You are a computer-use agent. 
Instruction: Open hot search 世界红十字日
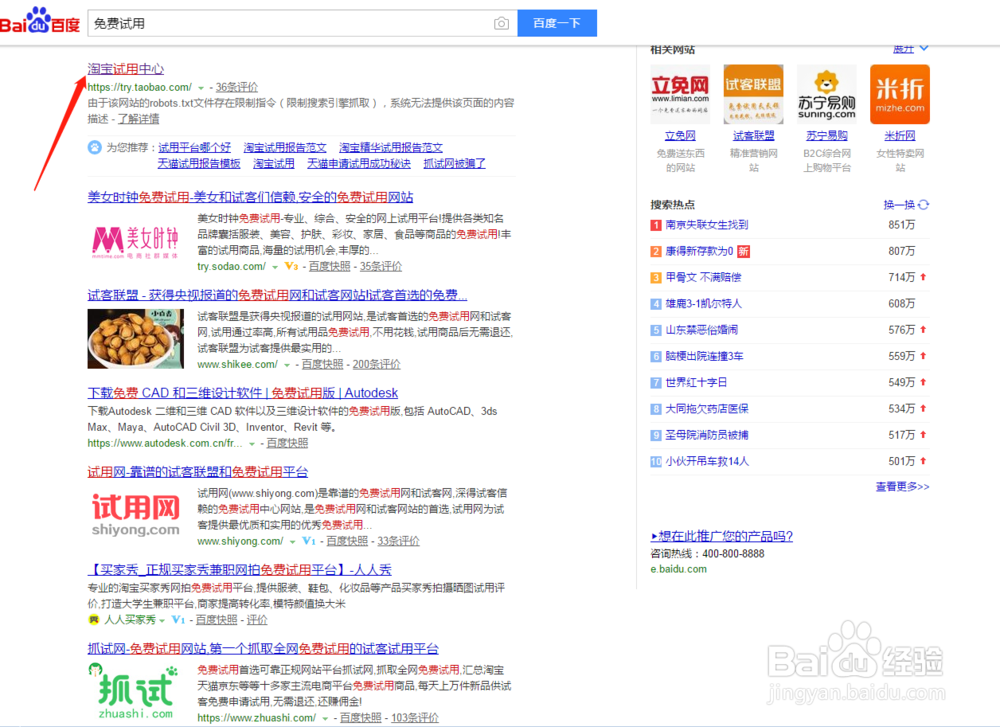696,383
